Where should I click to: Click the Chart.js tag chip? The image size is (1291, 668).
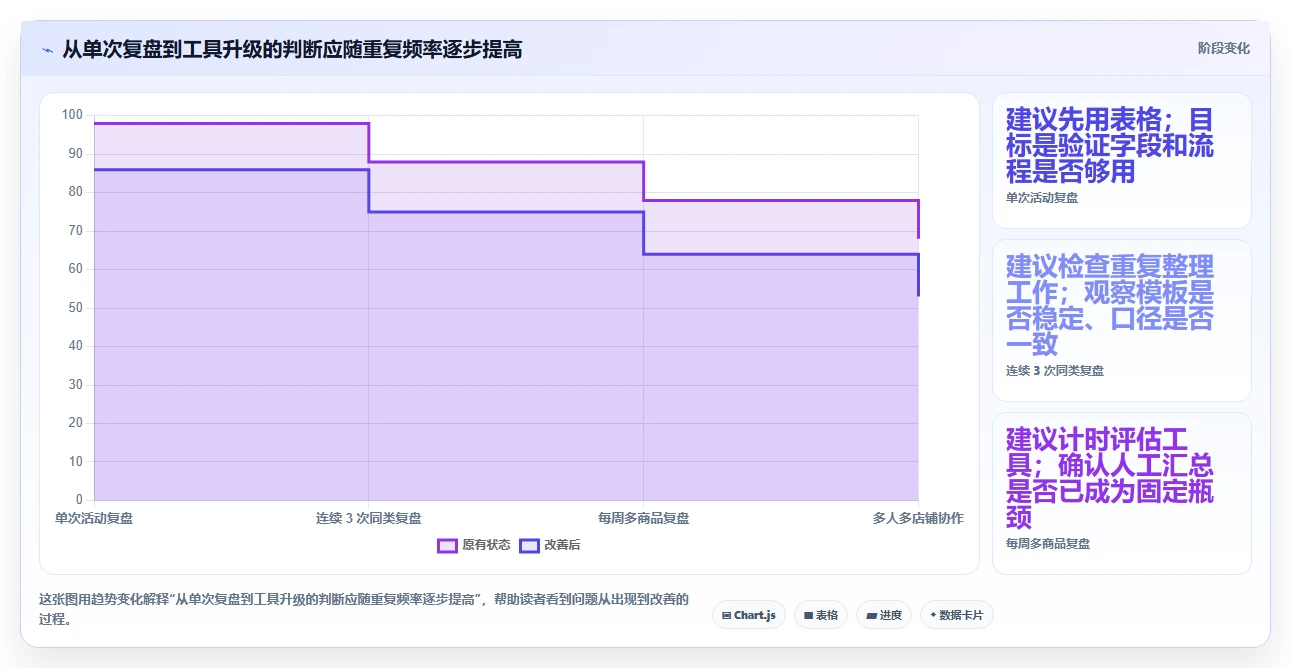(749, 615)
